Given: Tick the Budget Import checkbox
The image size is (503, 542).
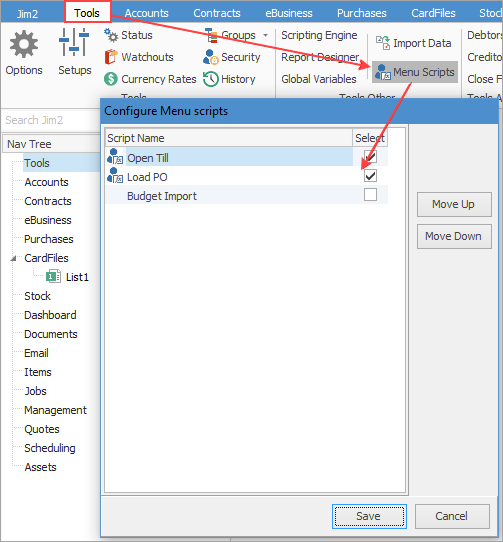Looking at the screenshot, I should pos(370,195).
